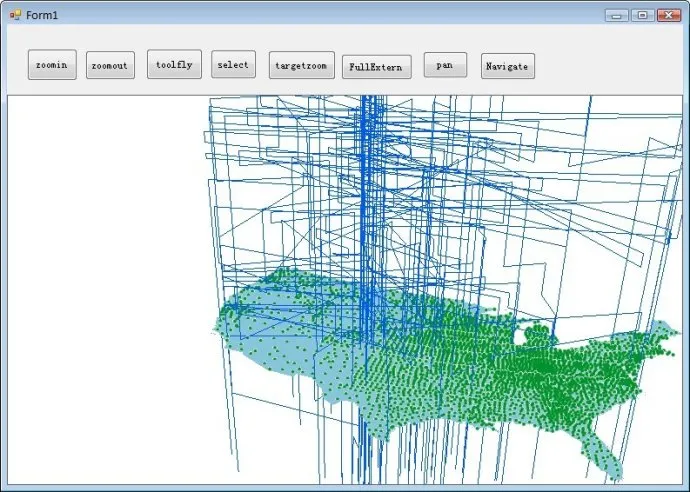
Task: Maximize the Form1 window
Action: tap(642, 15)
